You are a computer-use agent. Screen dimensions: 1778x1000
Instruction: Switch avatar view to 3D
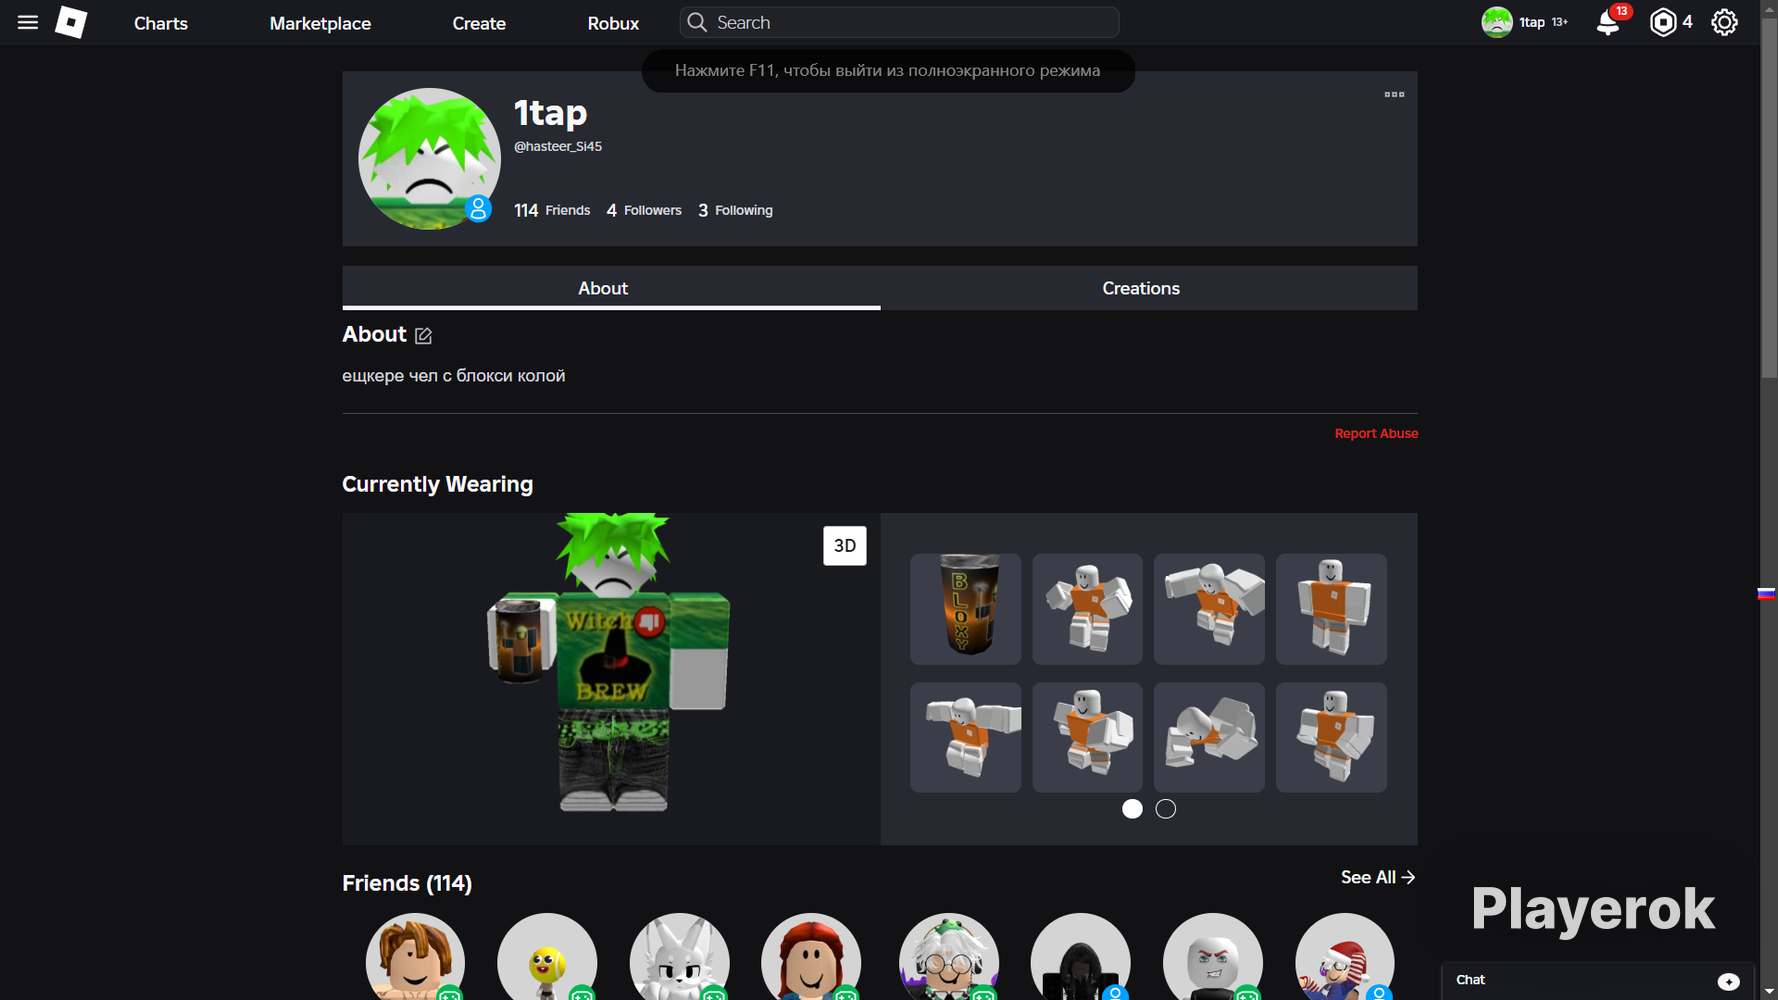click(x=845, y=546)
